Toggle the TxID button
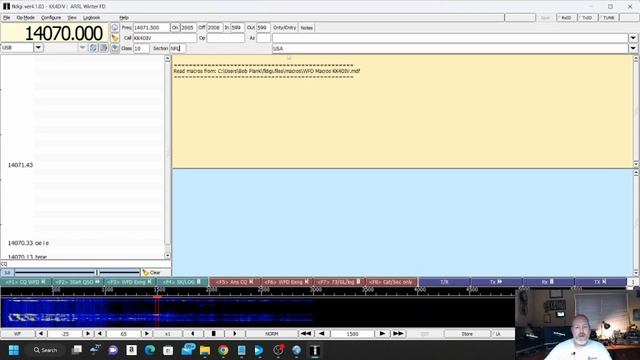 click(587, 18)
